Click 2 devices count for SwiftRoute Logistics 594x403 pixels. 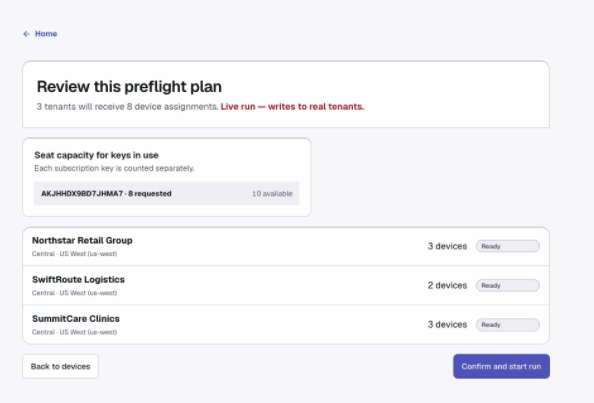[447, 285]
